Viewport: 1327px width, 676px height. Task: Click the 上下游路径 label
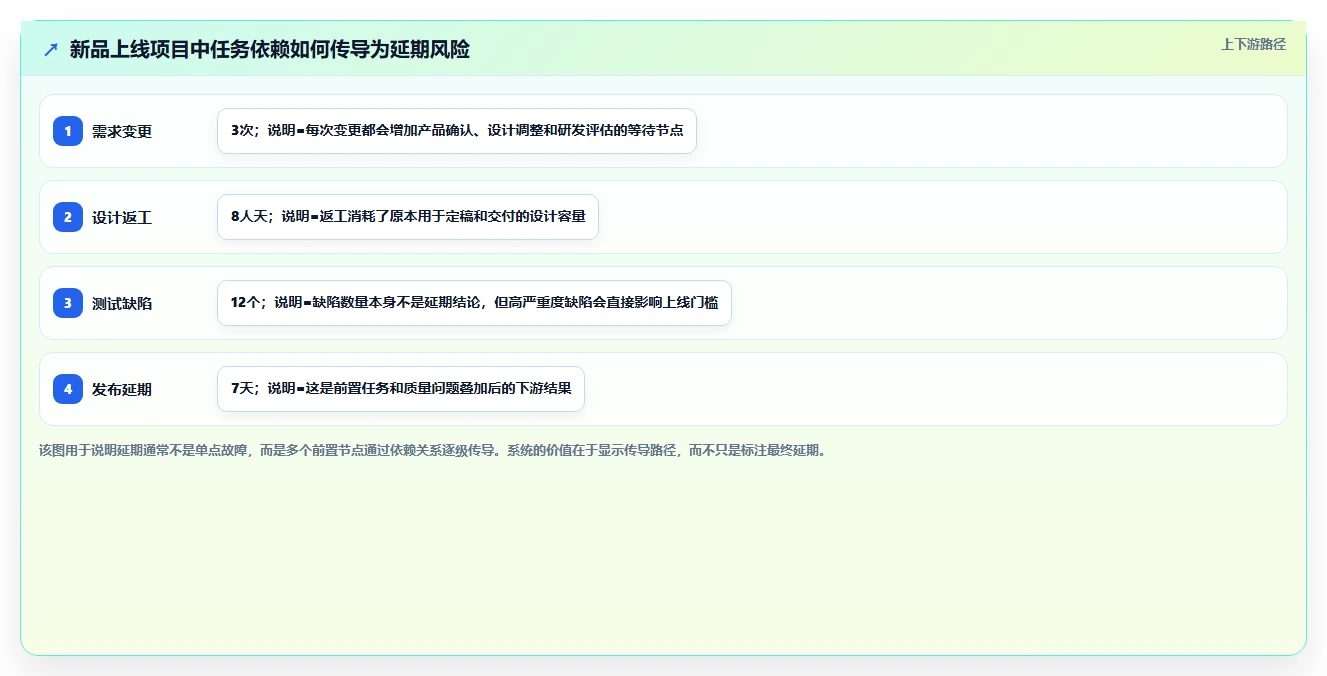pyautogui.click(x=1253, y=45)
